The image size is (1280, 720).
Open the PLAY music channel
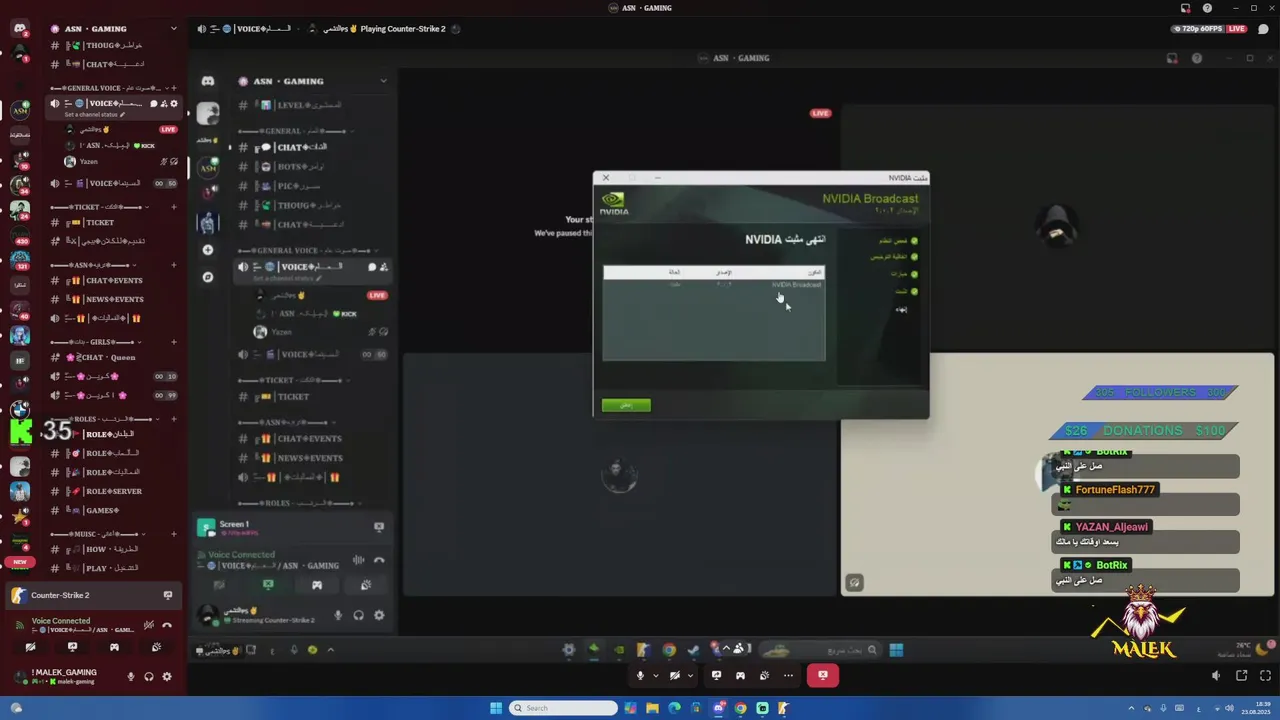tap(113, 568)
